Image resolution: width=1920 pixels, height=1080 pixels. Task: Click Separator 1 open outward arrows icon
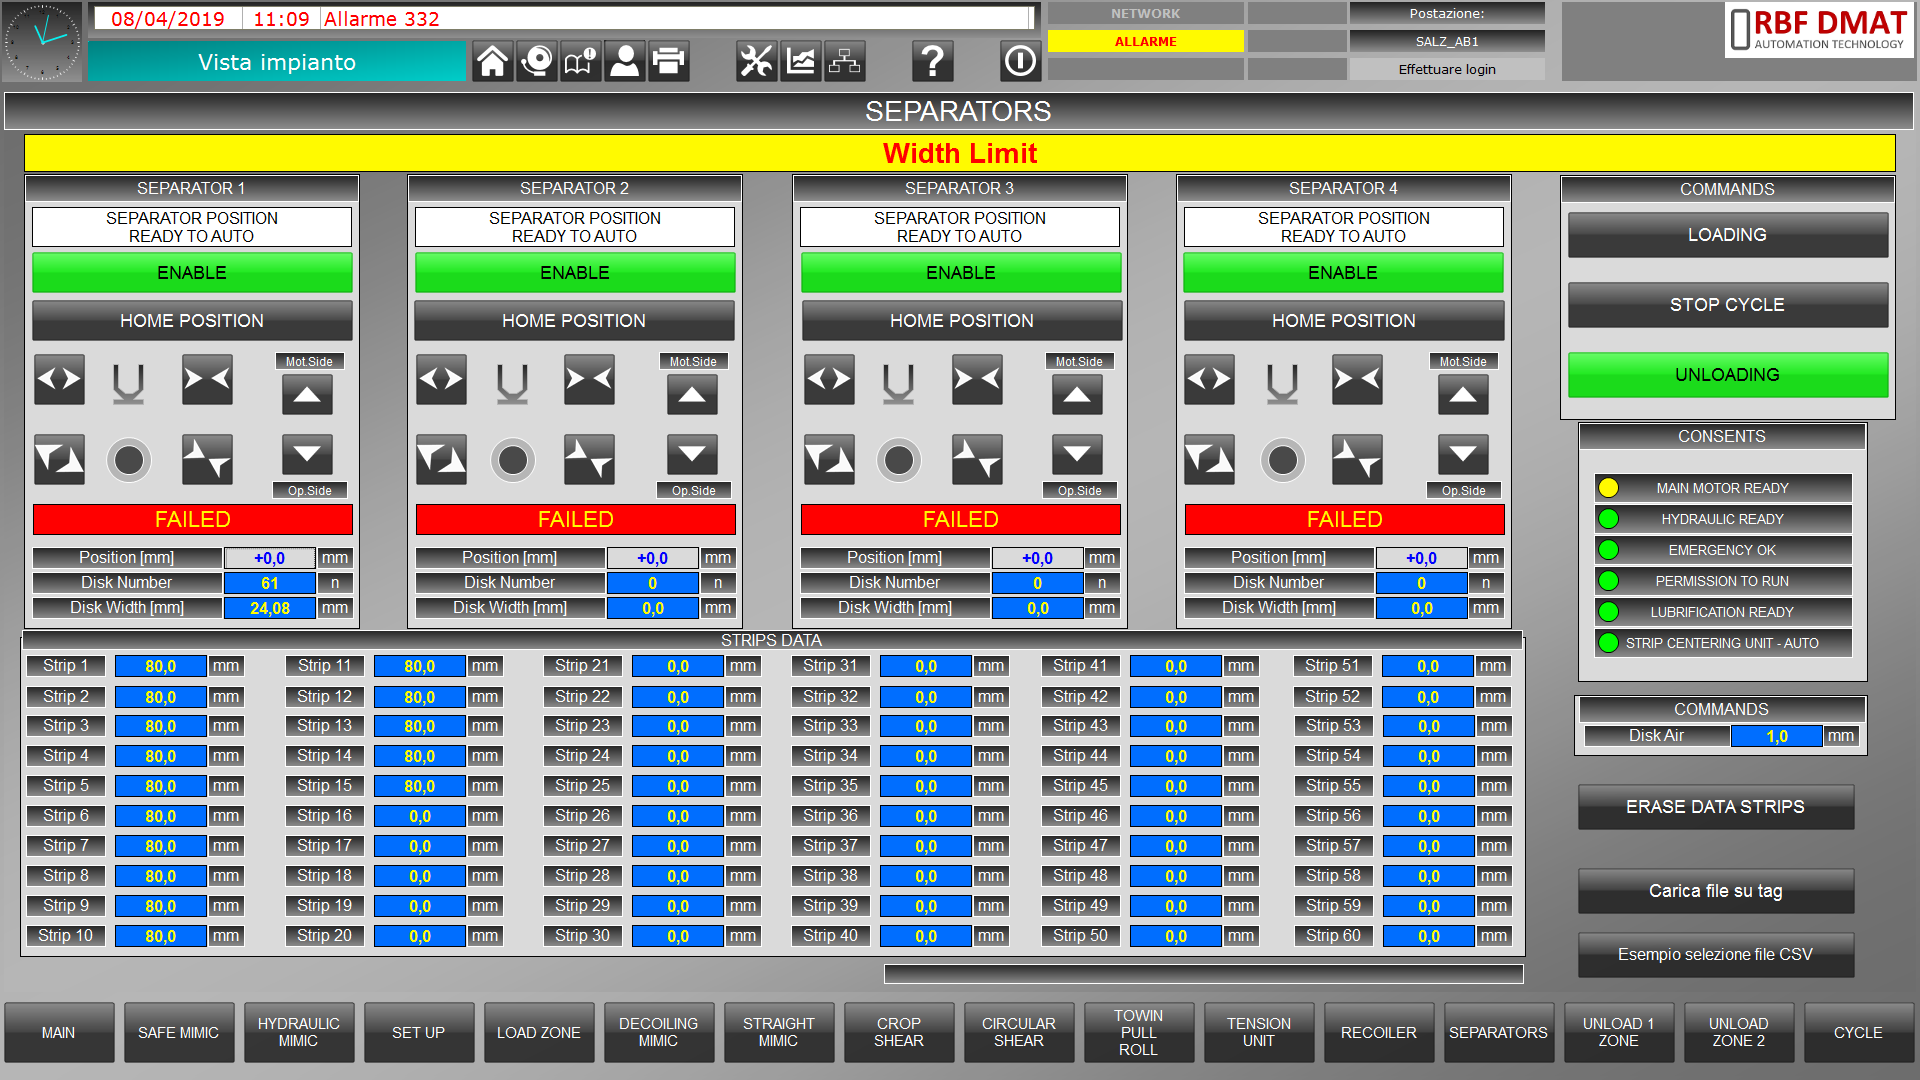point(59,380)
